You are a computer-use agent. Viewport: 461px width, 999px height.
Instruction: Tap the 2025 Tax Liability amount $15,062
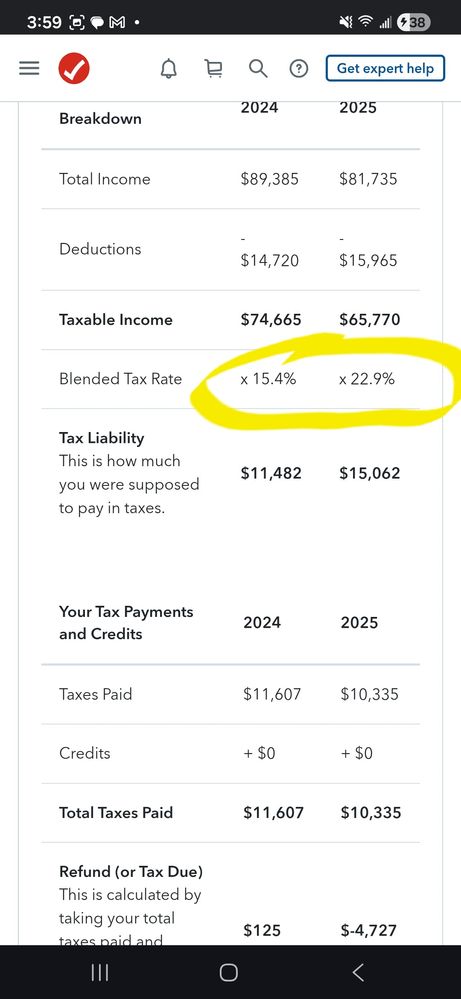click(x=370, y=473)
